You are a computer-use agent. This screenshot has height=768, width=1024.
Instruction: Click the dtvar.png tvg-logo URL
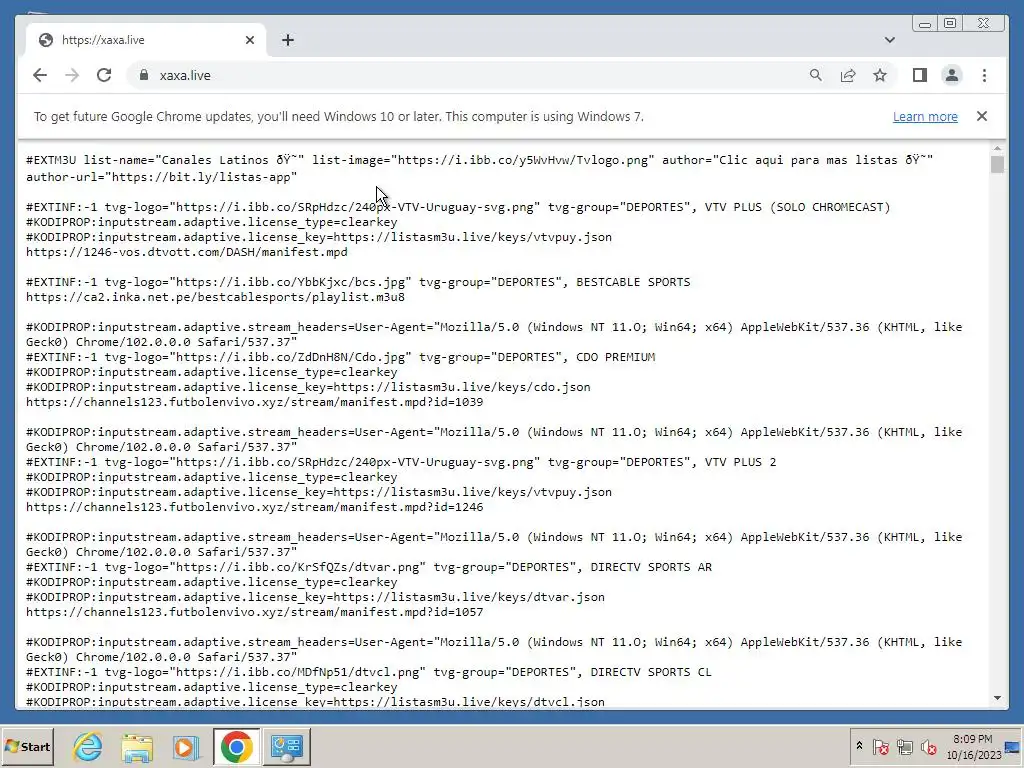pyautogui.click(x=297, y=568)
